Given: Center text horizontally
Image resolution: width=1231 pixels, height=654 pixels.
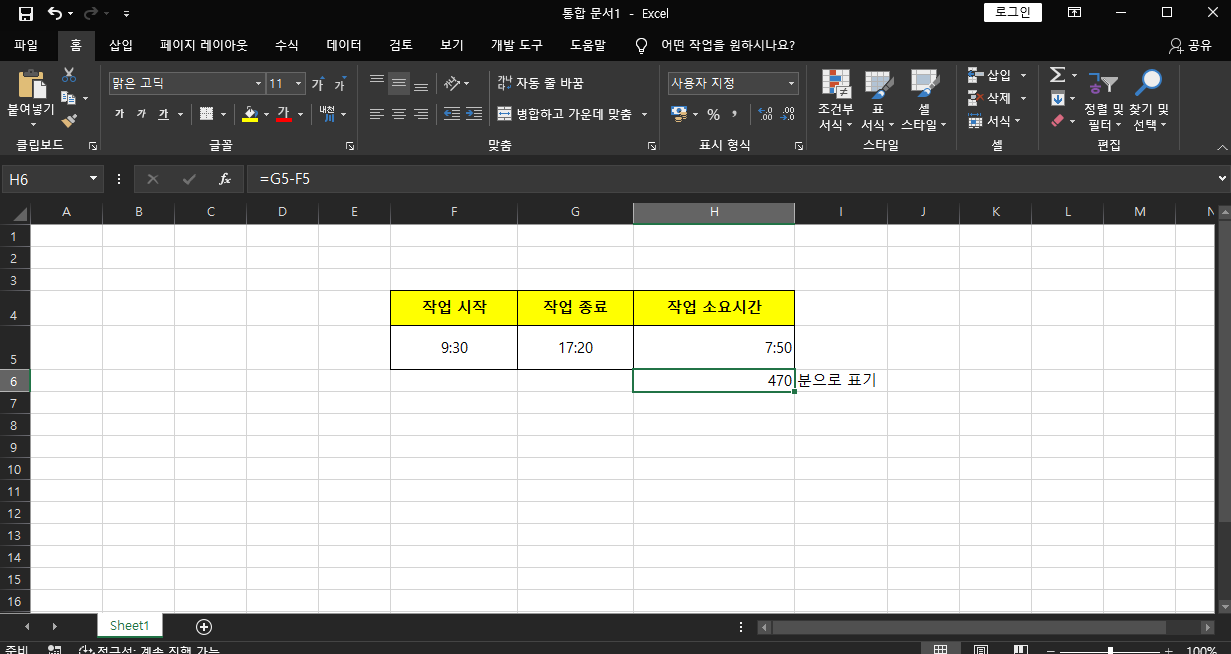Looking at the screenshot, I should pos(399,114).
